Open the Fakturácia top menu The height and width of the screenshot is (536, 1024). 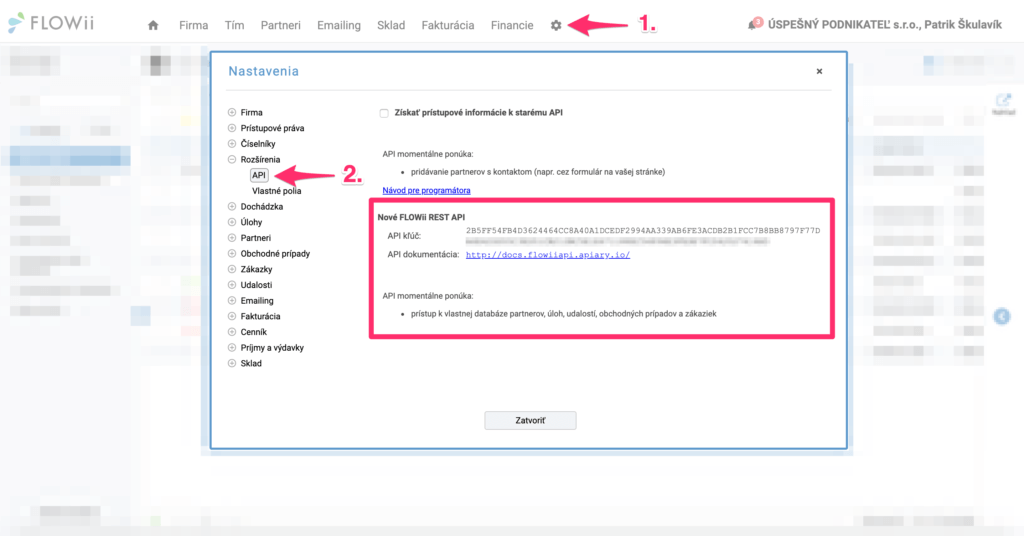click(x=448, y=25)
